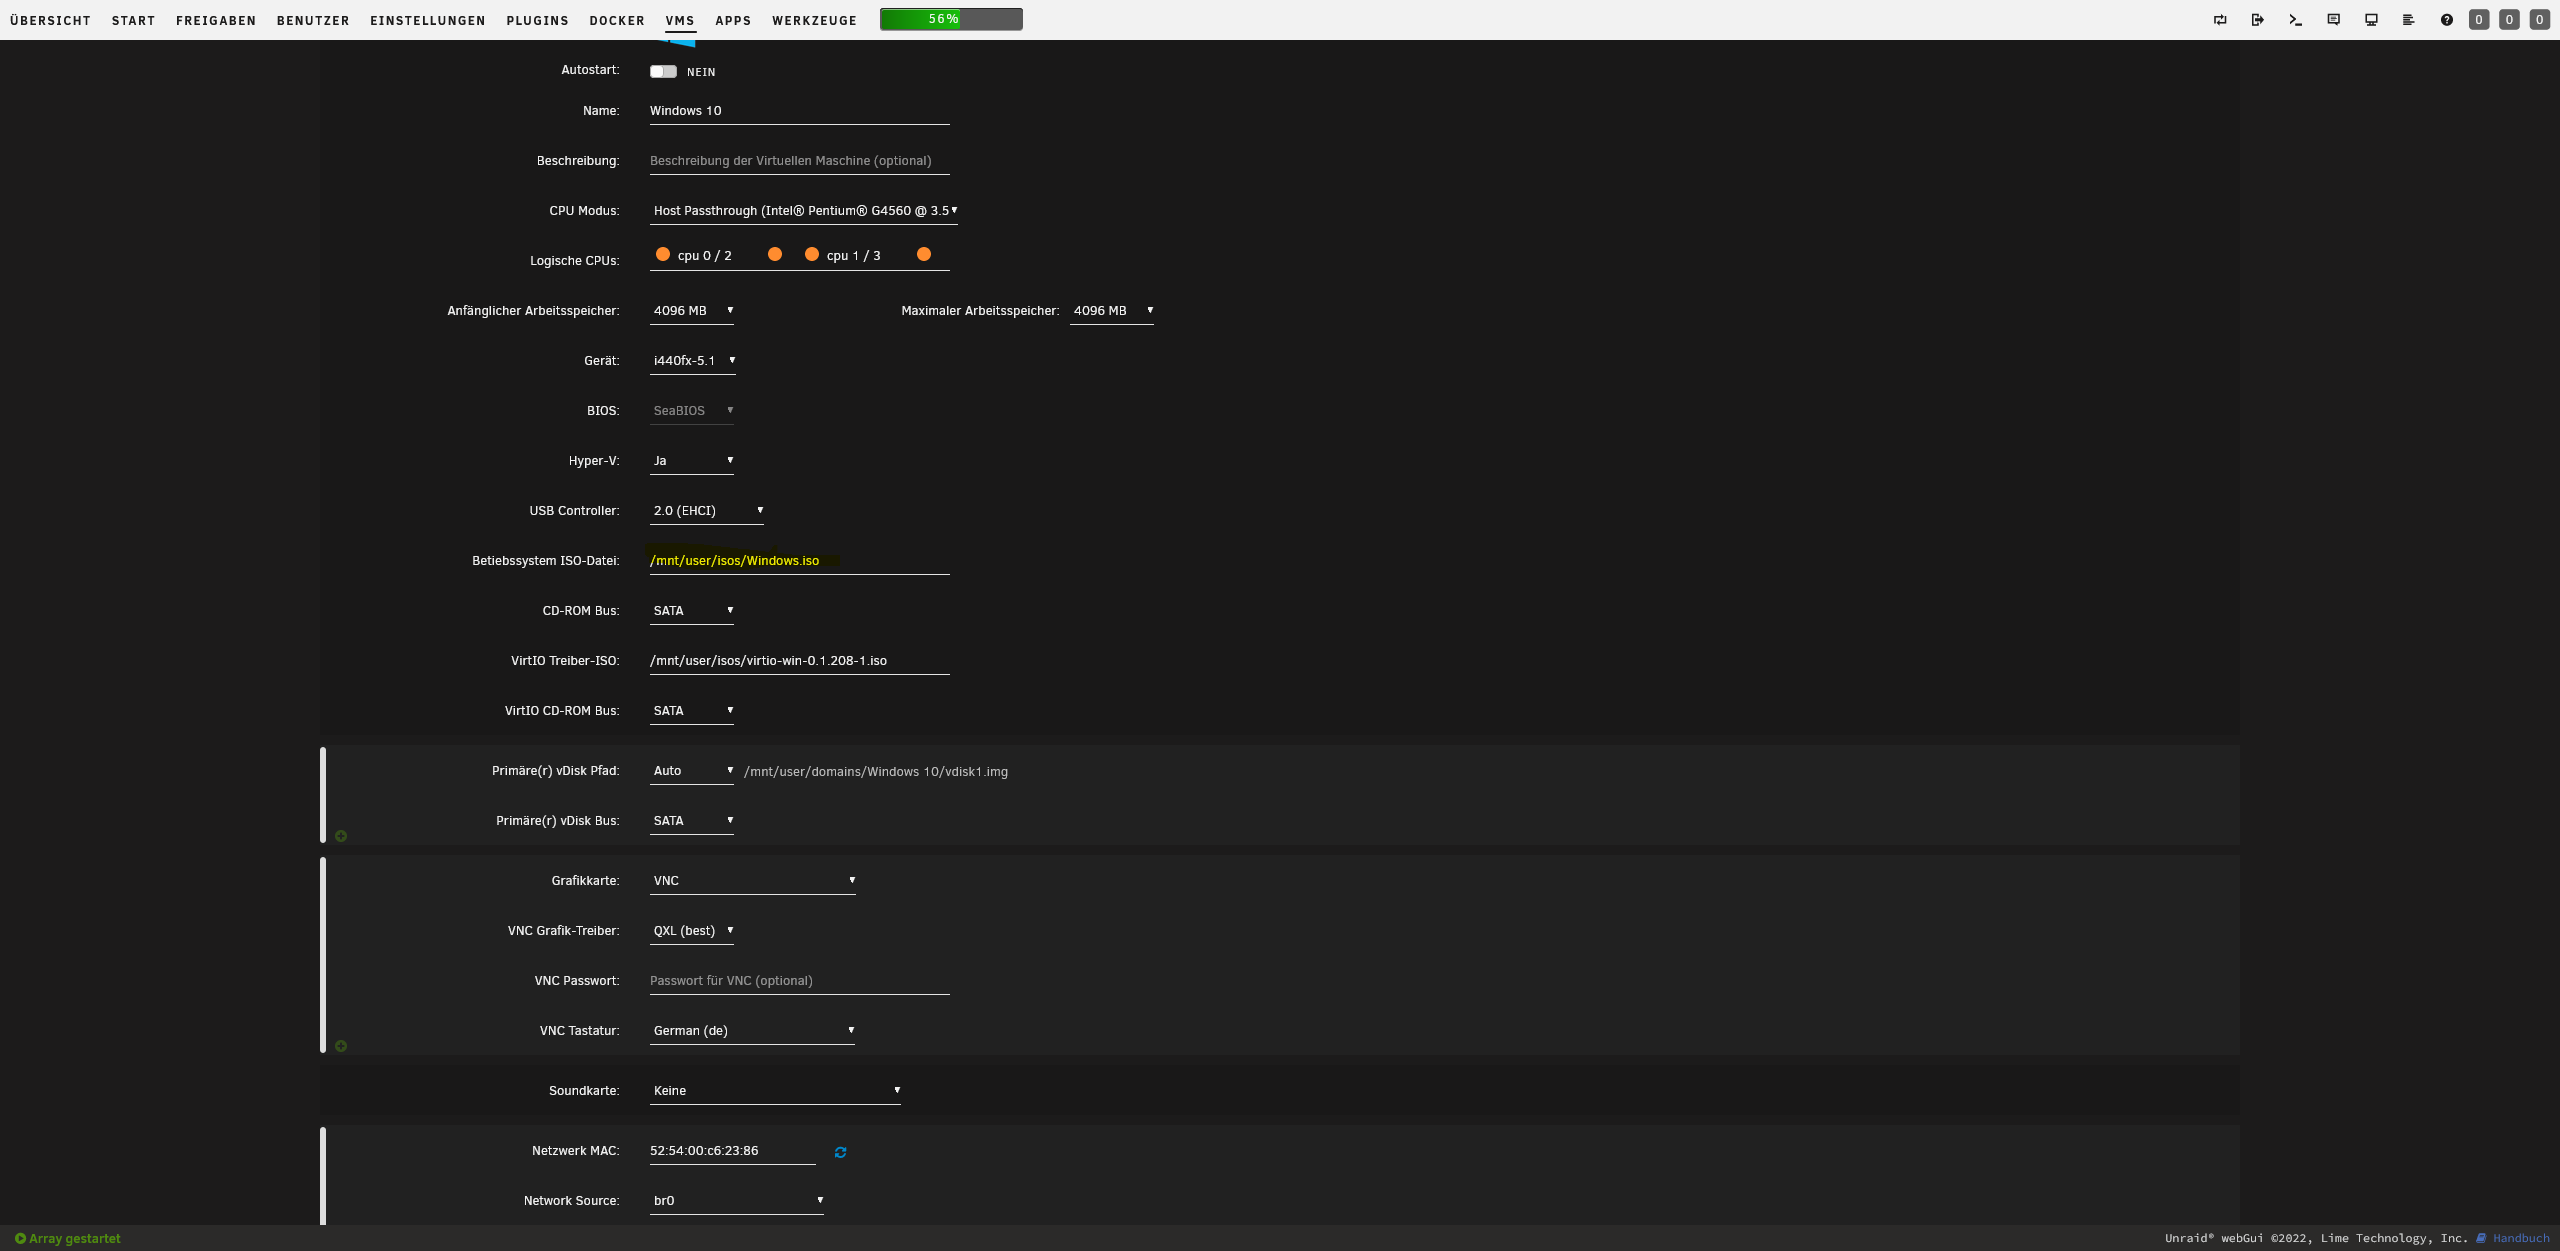Open the BENUTZER menu item
2560x1251 pixels.
point(313,20)
